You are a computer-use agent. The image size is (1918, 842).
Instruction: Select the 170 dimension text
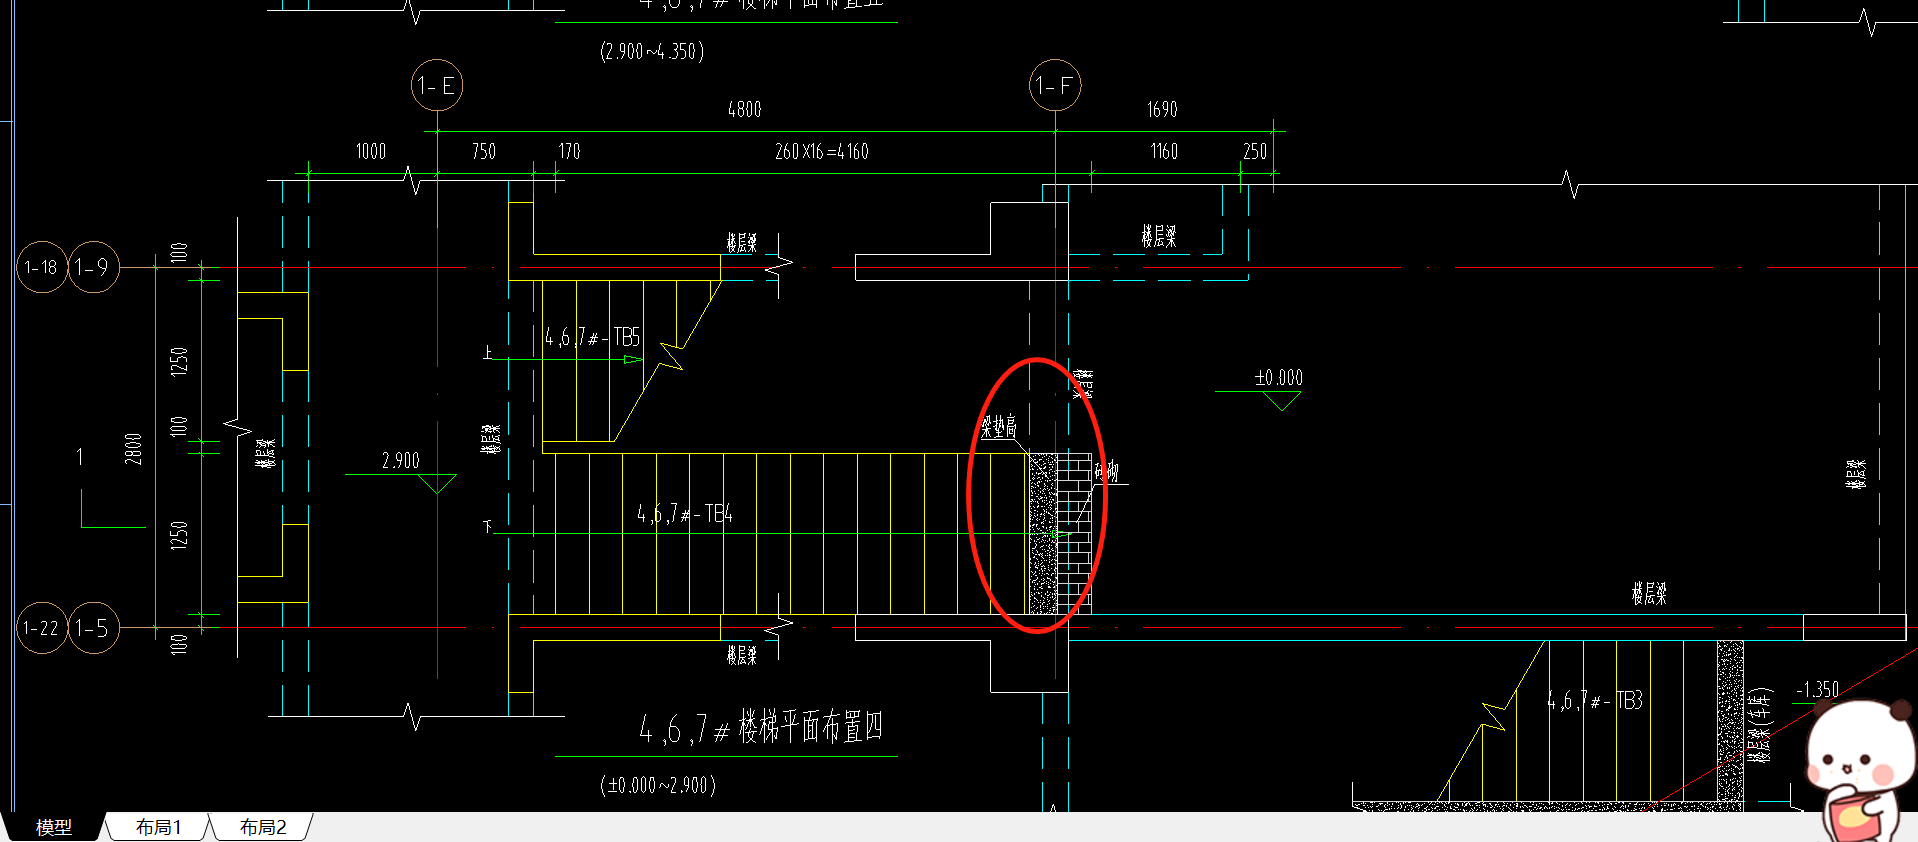(x=569, y=151)
